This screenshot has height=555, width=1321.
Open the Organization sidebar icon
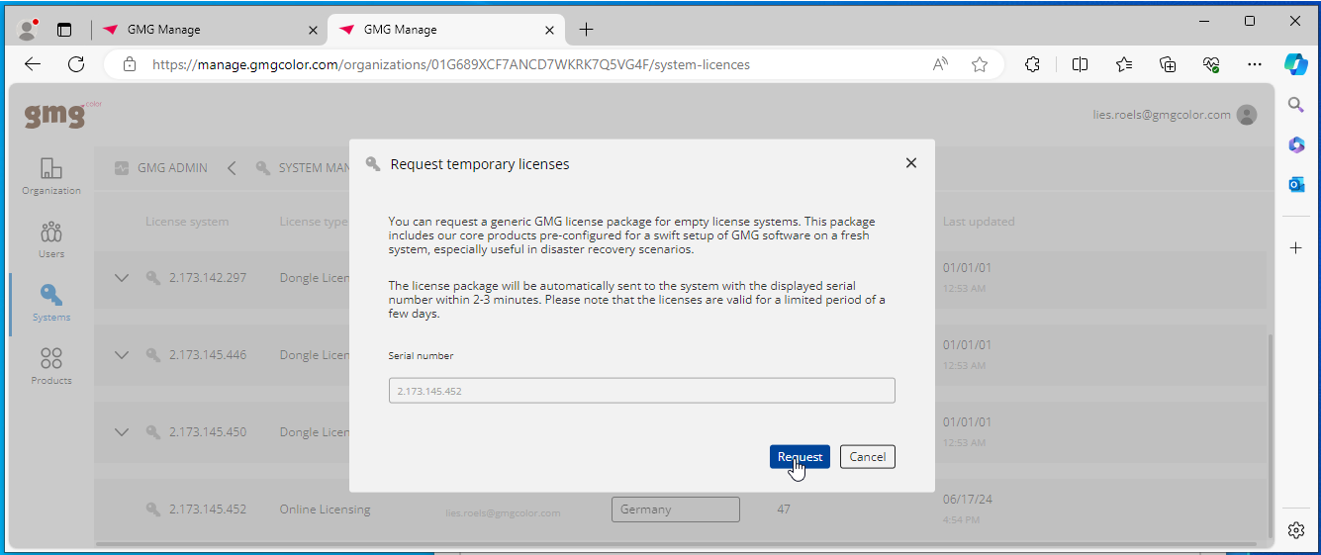[51, 176]
